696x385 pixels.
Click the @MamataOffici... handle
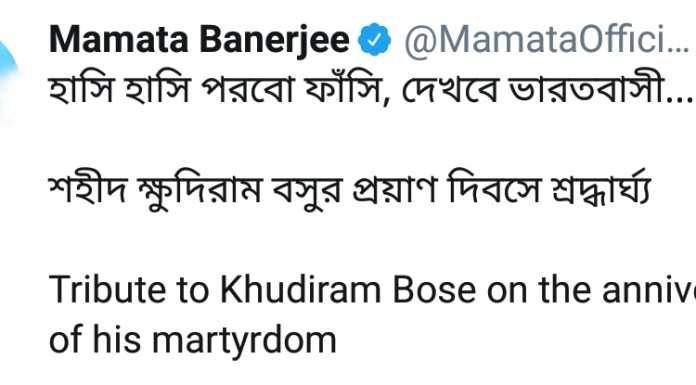[546, 40]
